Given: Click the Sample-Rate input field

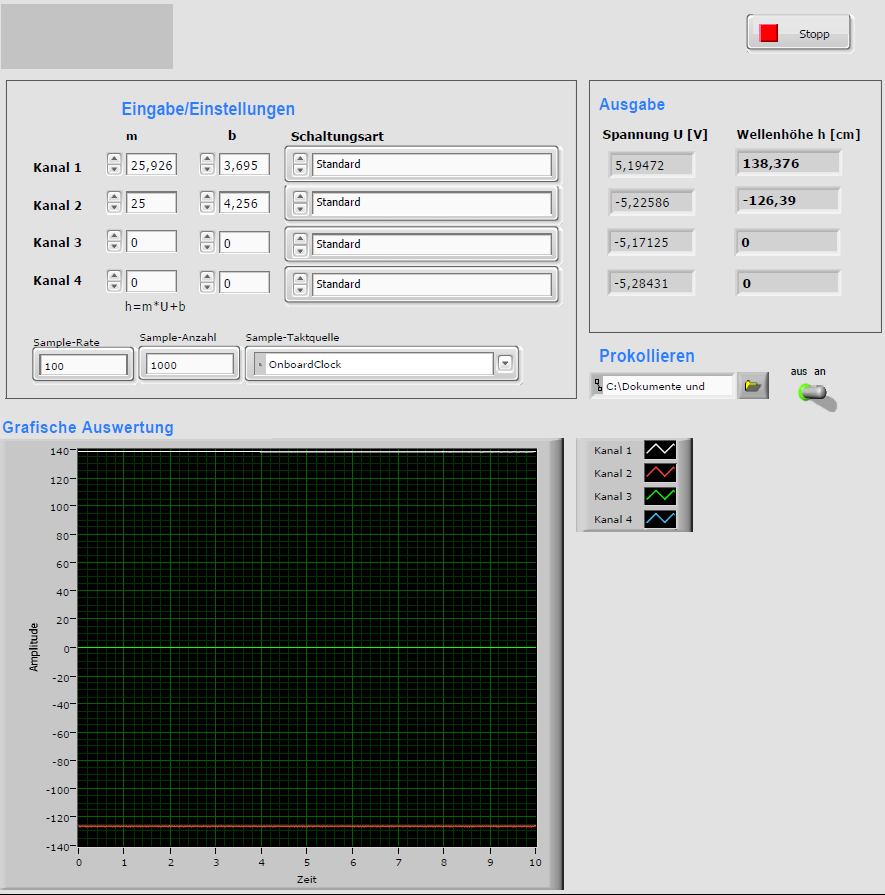Looking at the screenshot, I should tap(84, 366).
